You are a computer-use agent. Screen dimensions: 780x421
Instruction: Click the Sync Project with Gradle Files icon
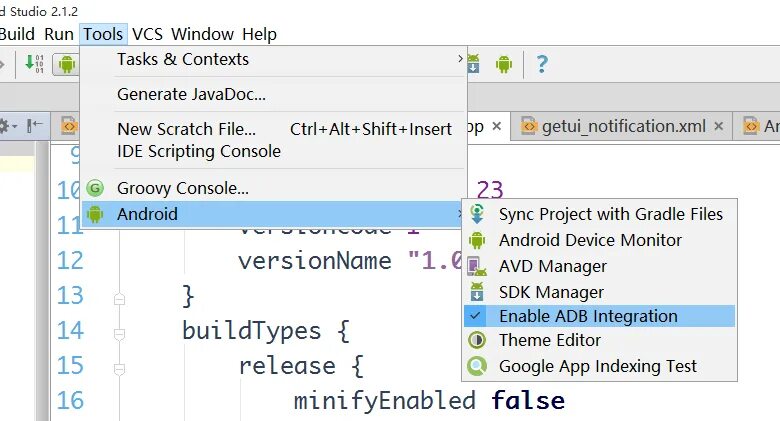[x=479, y=214]
